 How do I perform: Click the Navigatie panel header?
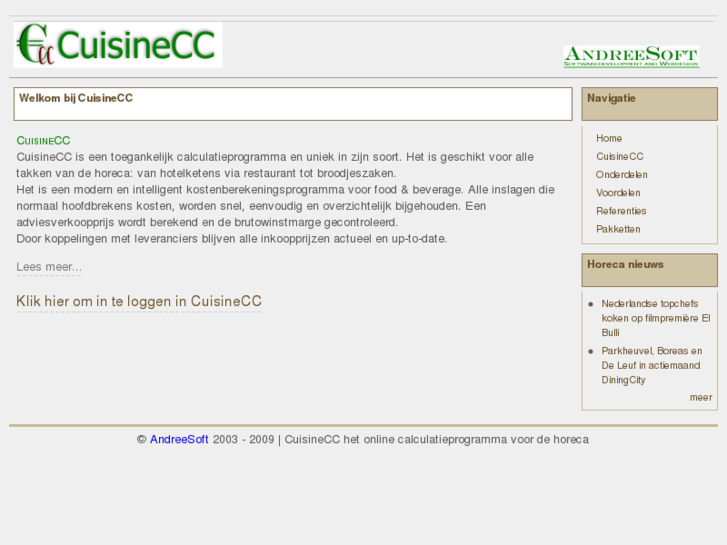pos(650,104)
